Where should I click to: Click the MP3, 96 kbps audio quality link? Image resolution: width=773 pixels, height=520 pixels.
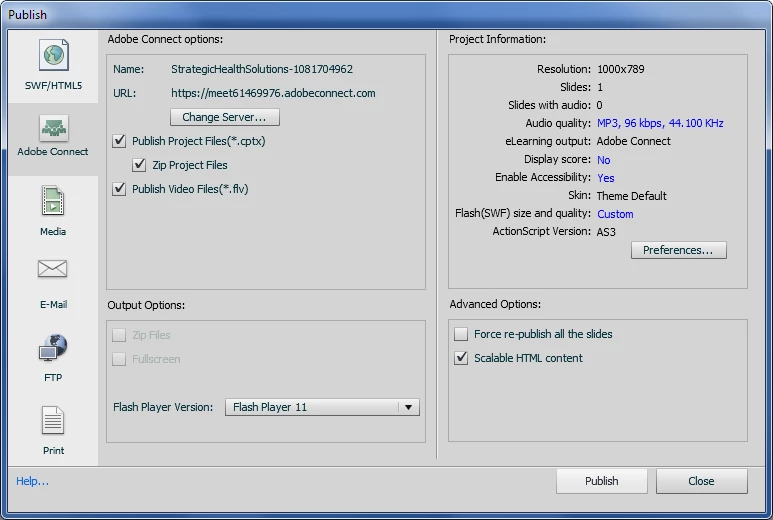pos(660,123)
